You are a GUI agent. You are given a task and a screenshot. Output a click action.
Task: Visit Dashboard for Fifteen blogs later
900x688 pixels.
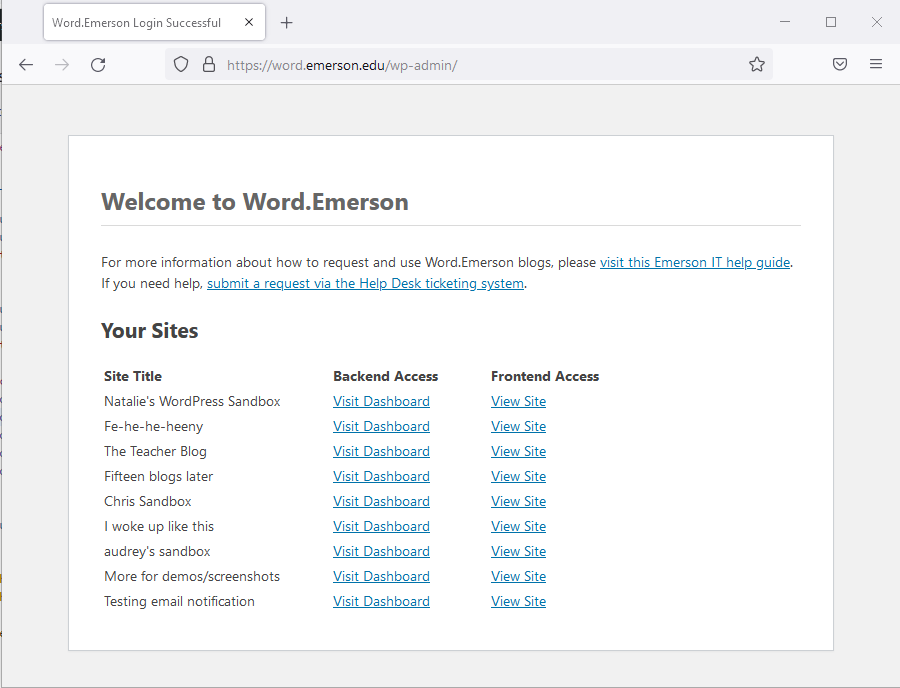[x=381, y=476]
